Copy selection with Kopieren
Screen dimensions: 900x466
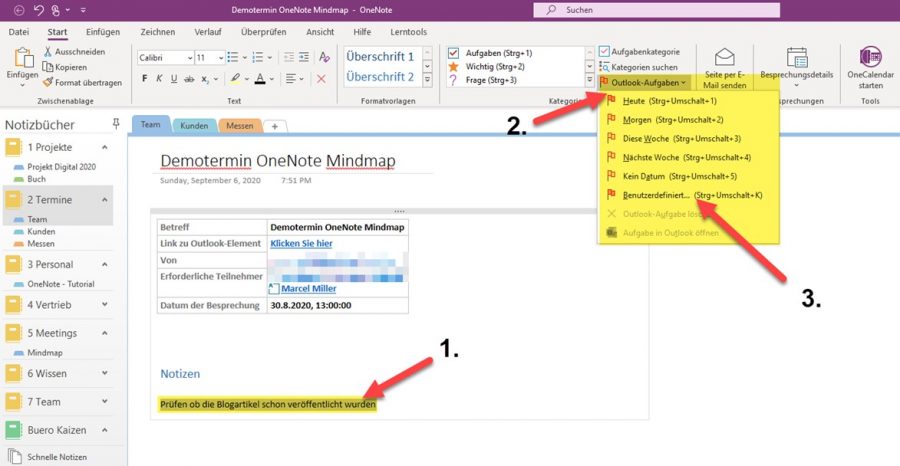click(66, 67)
